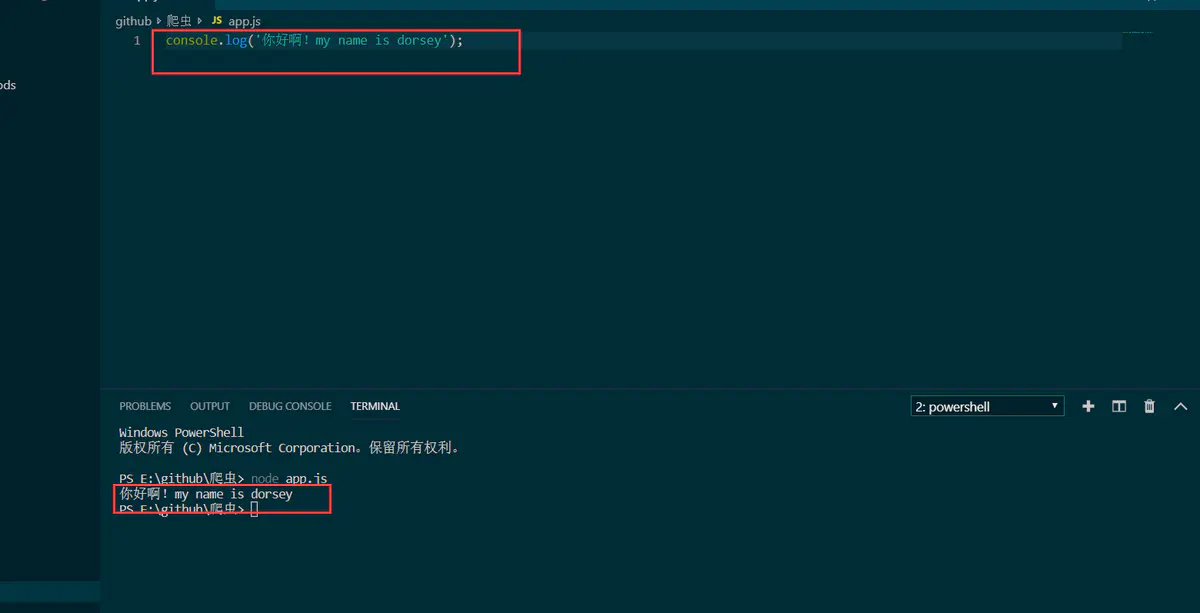Click the Microsoft Corporation copyright line
1200x613 pixels.
tap(290, 448)
